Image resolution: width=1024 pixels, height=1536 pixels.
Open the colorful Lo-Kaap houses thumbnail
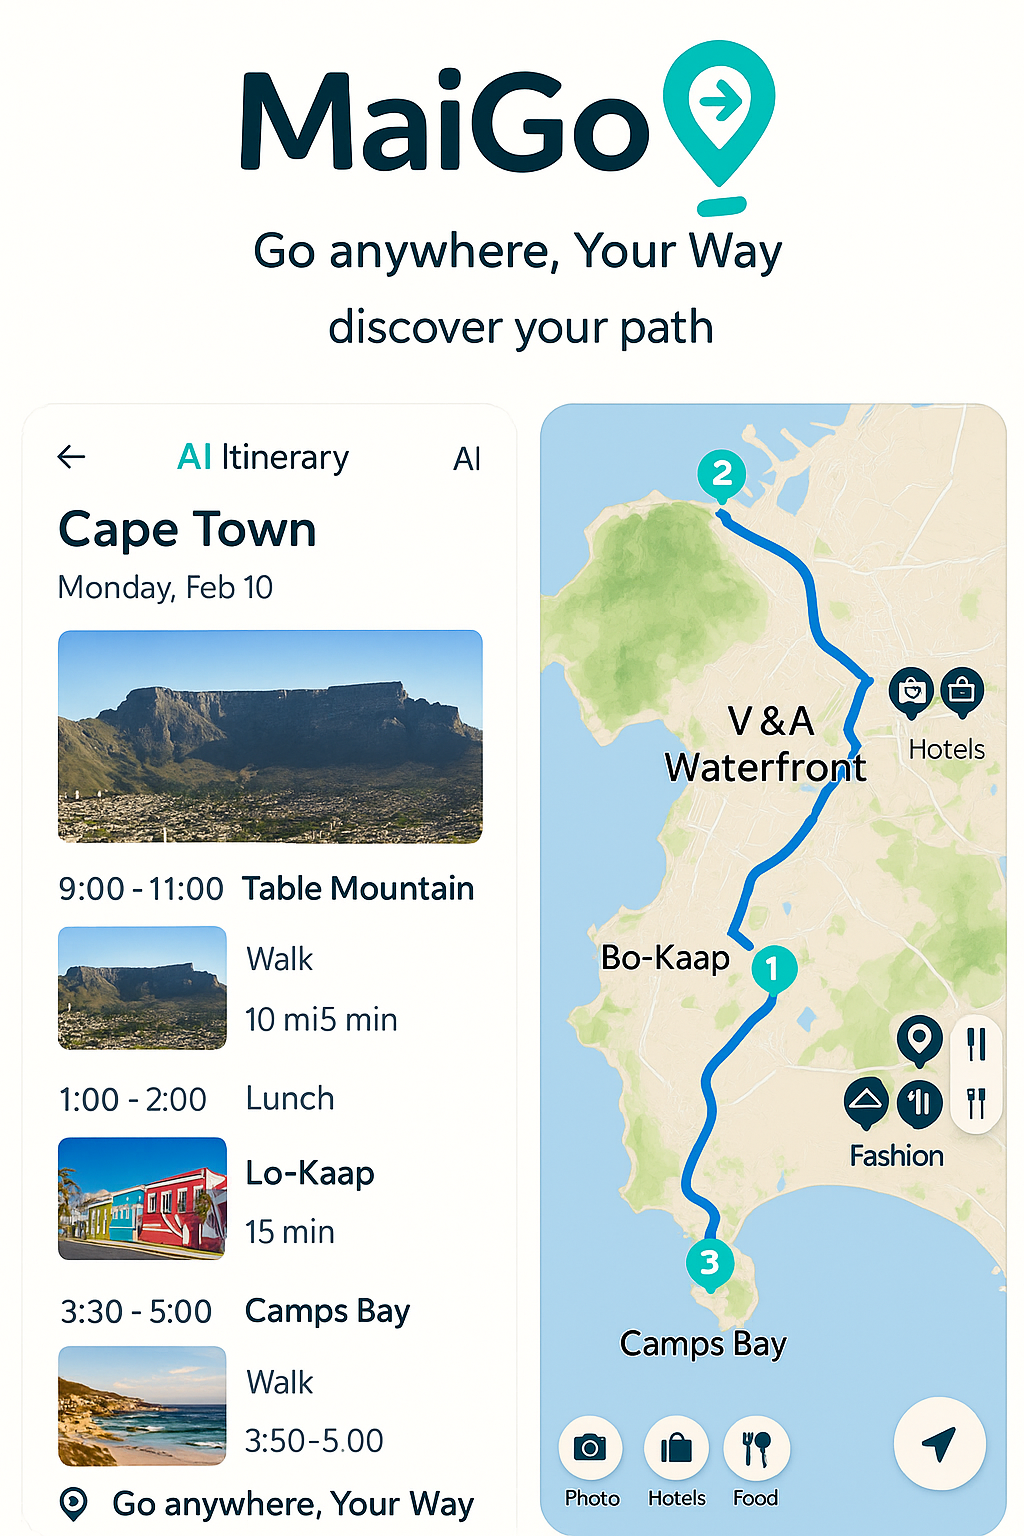(x=142, y=1198)
